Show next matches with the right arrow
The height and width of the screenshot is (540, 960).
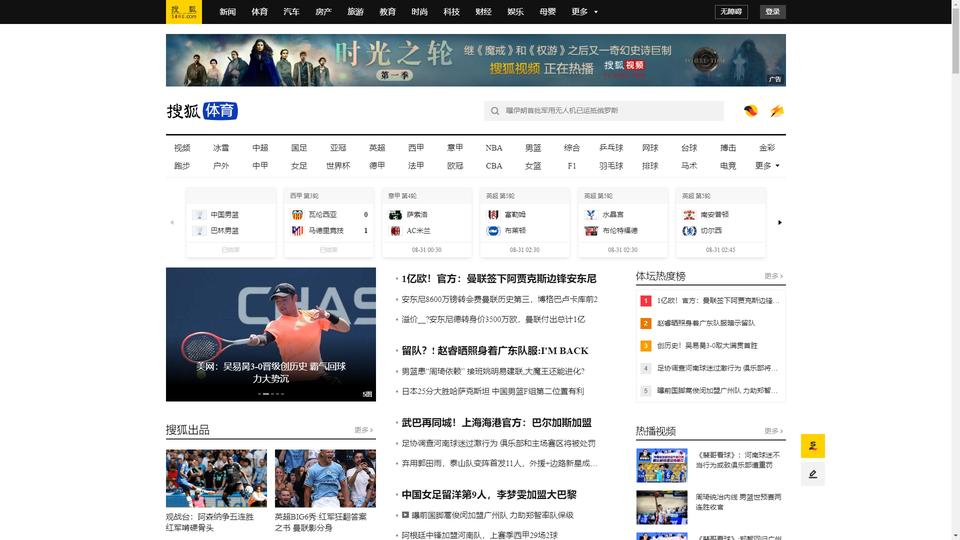pyautogui.click(x=779, y=222)
